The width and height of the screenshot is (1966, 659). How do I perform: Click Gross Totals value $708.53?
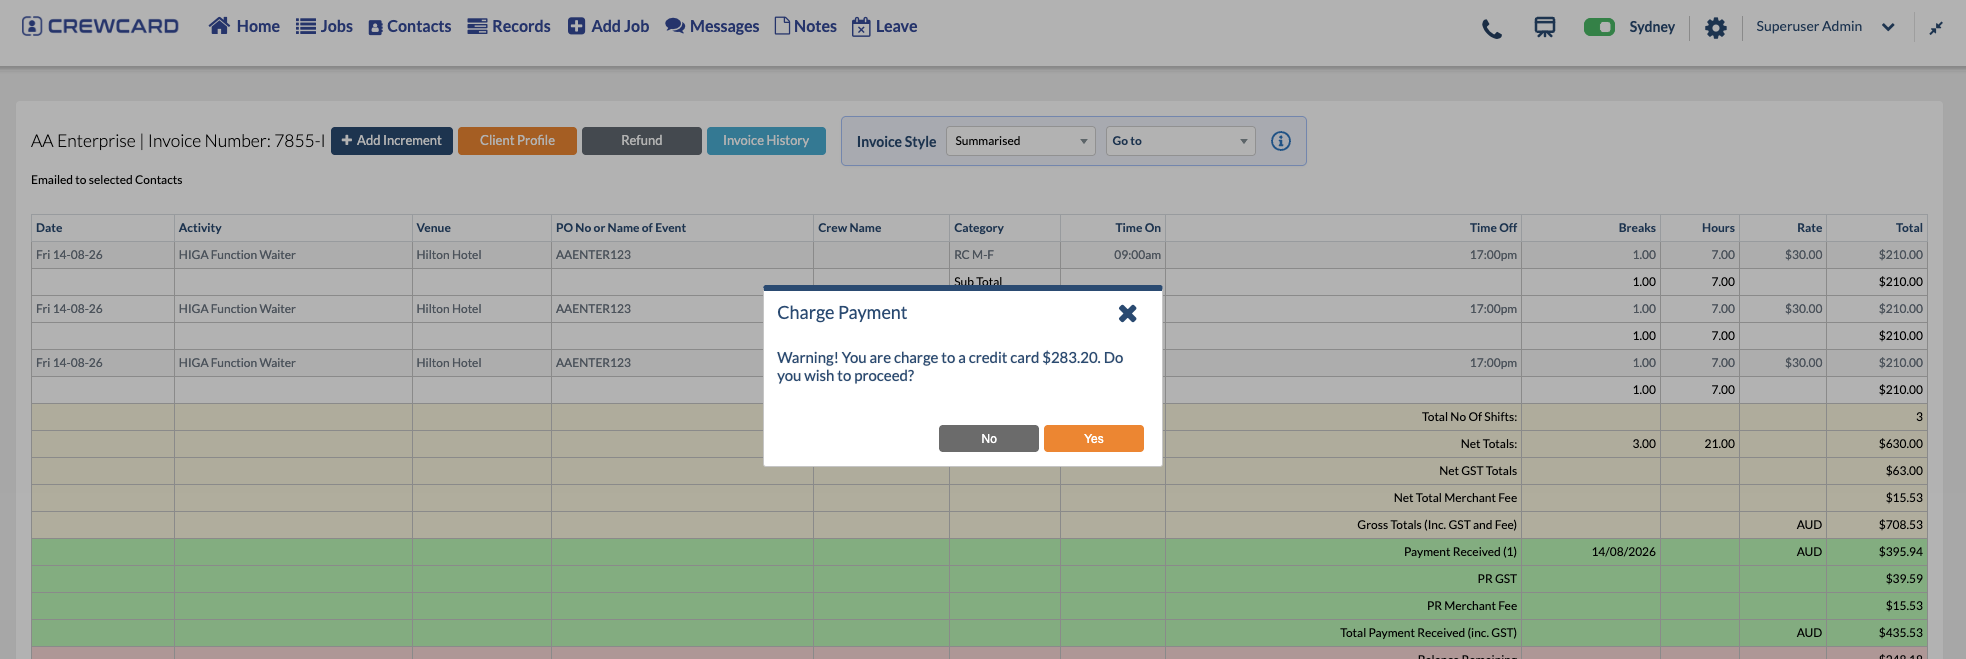1900,525
